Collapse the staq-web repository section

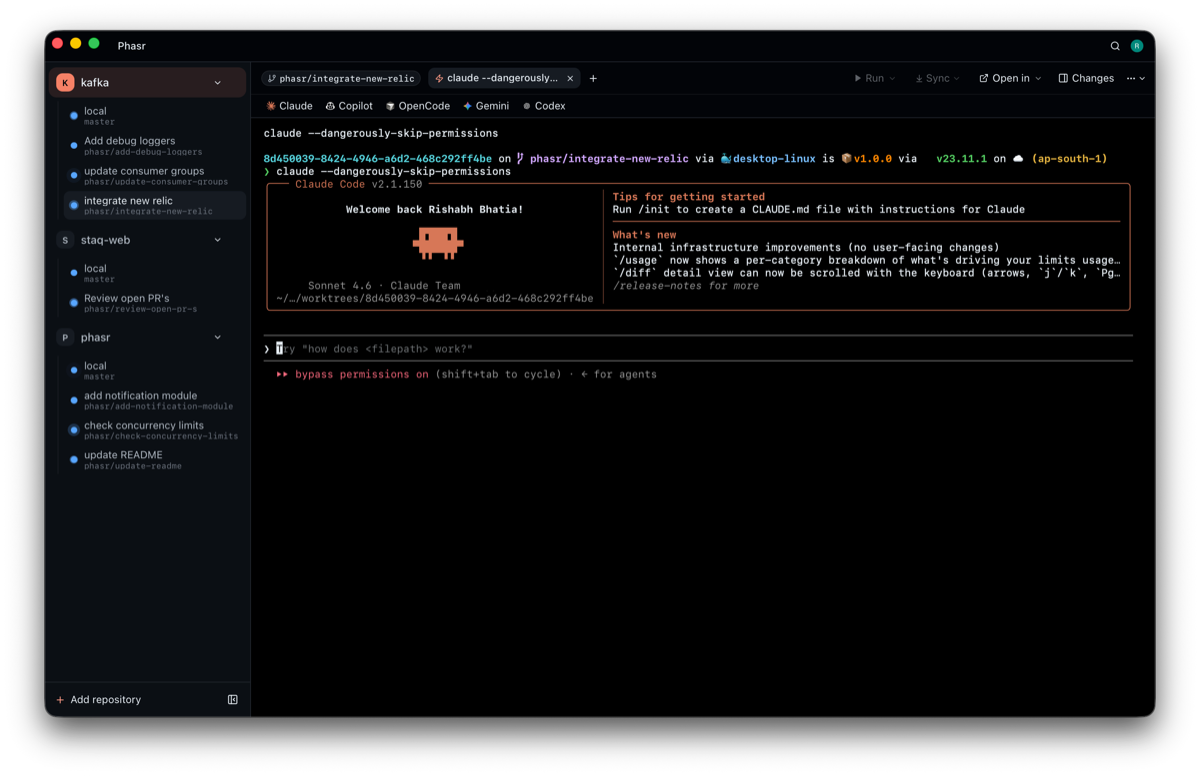click(218, 240)
